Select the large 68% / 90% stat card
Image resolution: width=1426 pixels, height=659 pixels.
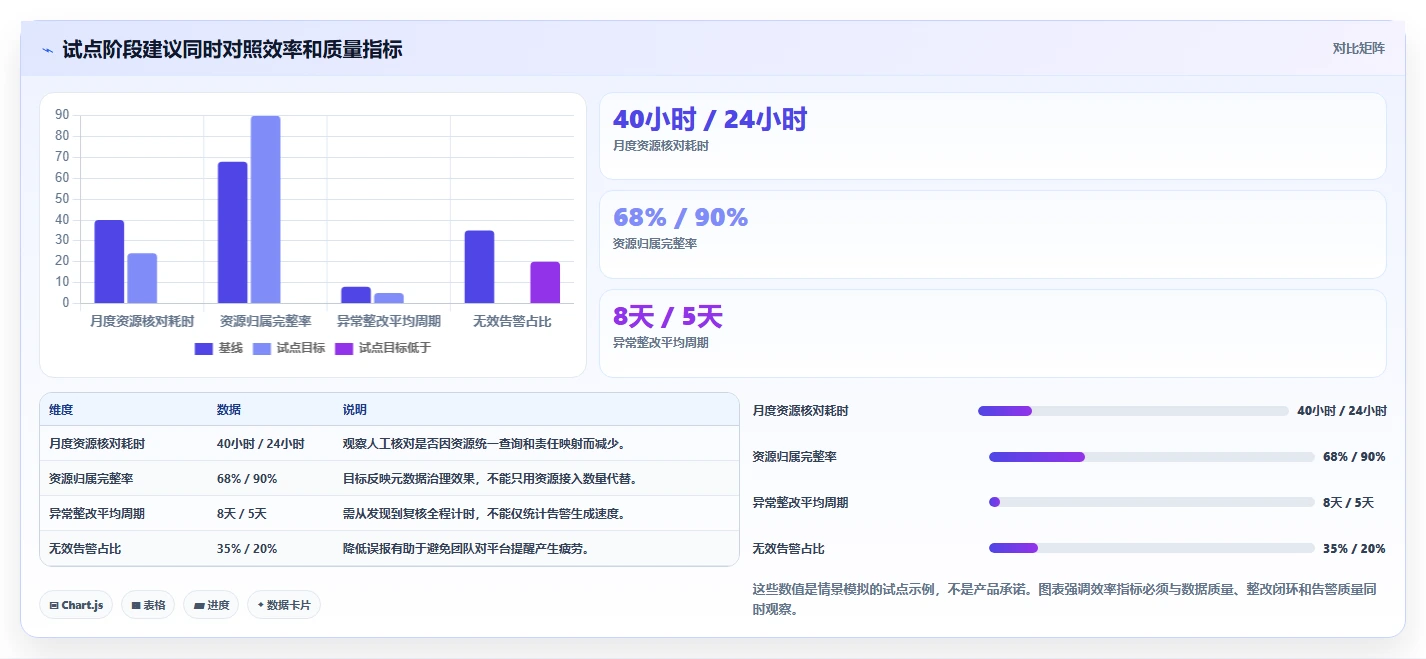click(x=992, y=234)
